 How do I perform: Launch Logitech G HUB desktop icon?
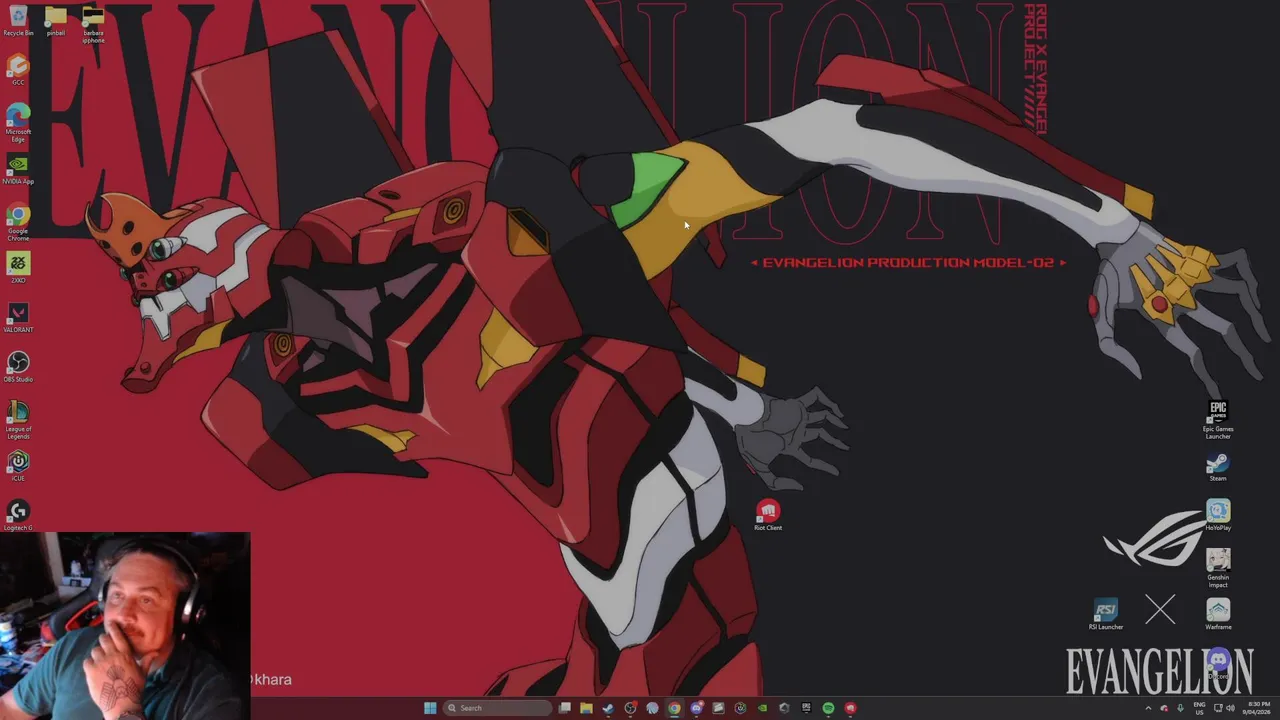(18, 515)
